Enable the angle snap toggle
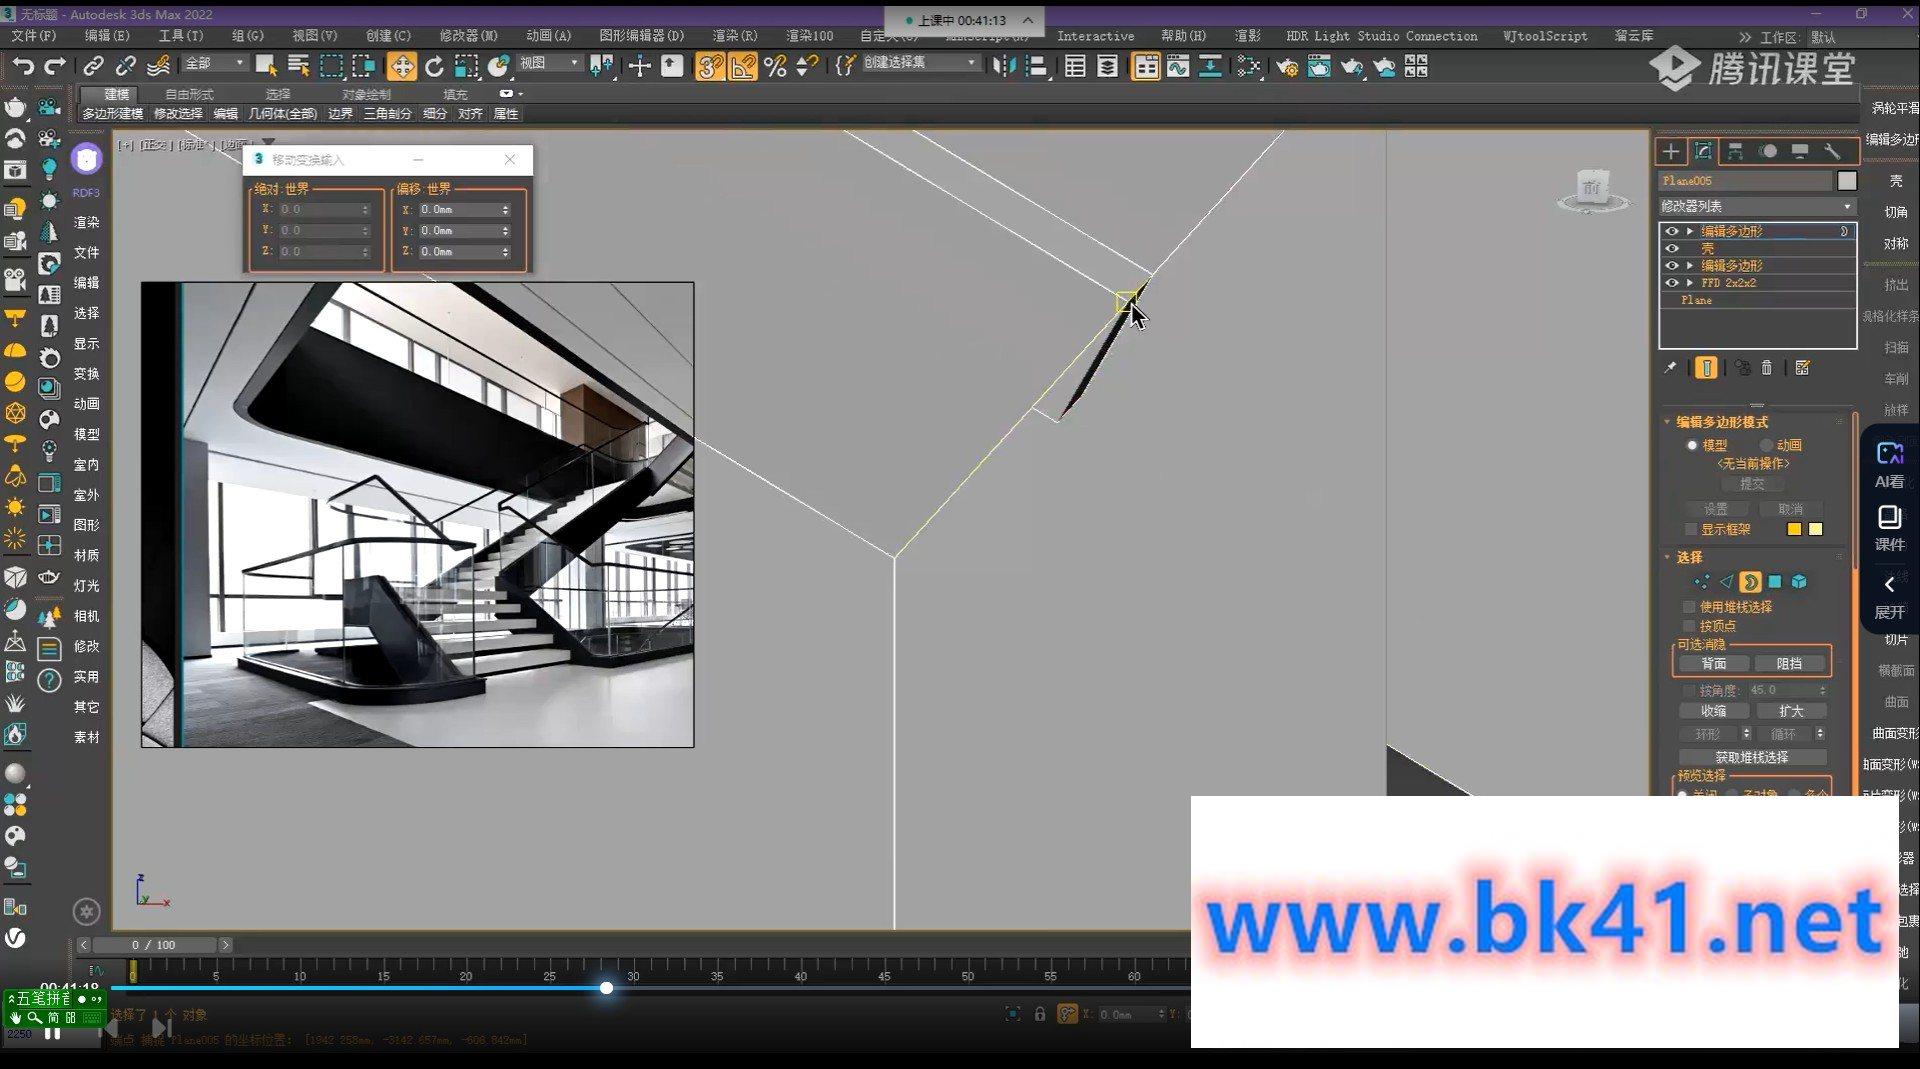This screenshot has width=1920, height=1069. (741, 66)
